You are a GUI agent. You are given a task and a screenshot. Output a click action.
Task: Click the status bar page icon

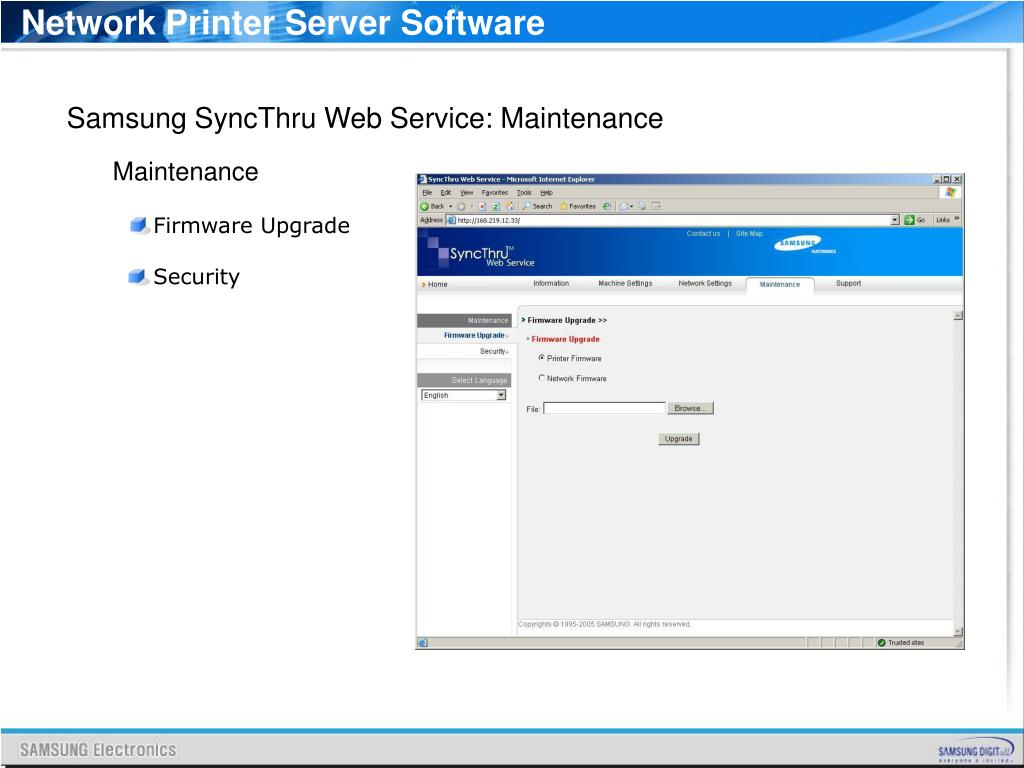pos(423,643)
